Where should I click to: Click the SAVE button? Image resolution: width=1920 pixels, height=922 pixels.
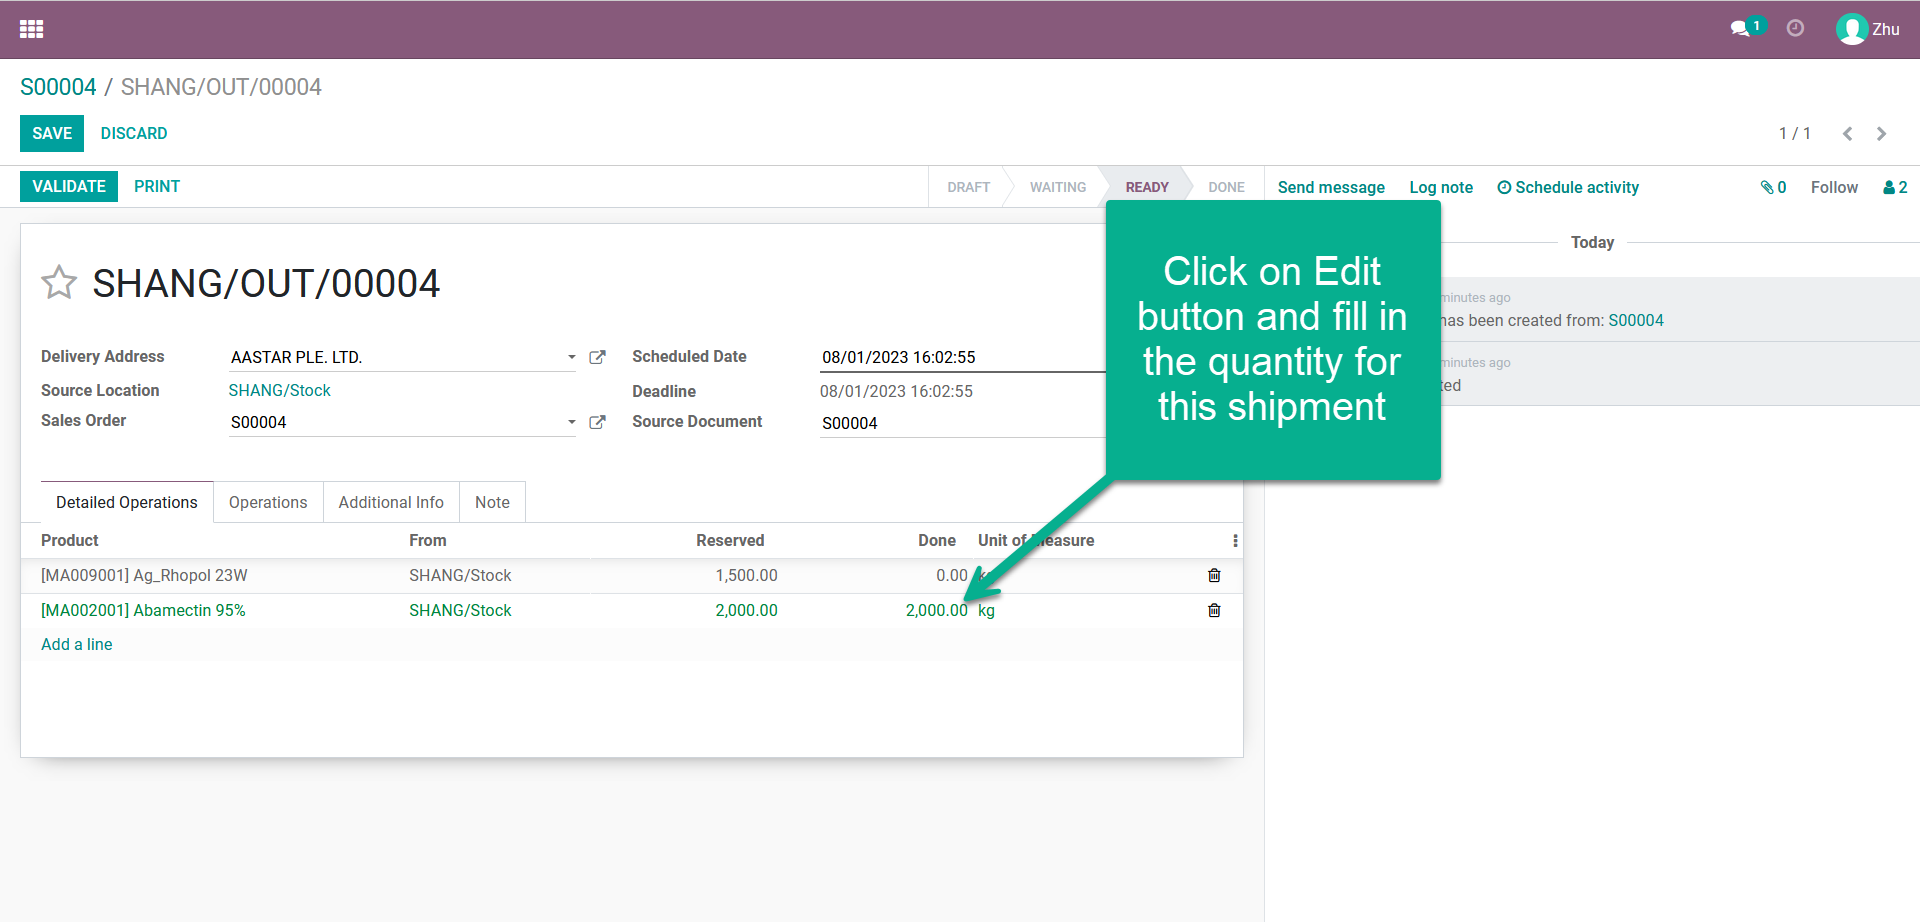coord(52,133)
